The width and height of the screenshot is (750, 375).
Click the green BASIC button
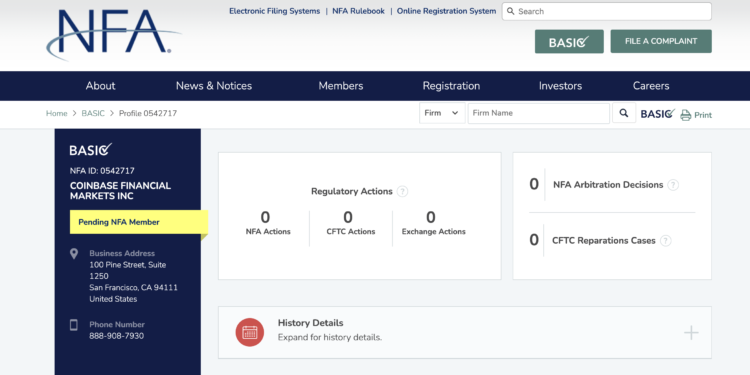tap(569, 42)
